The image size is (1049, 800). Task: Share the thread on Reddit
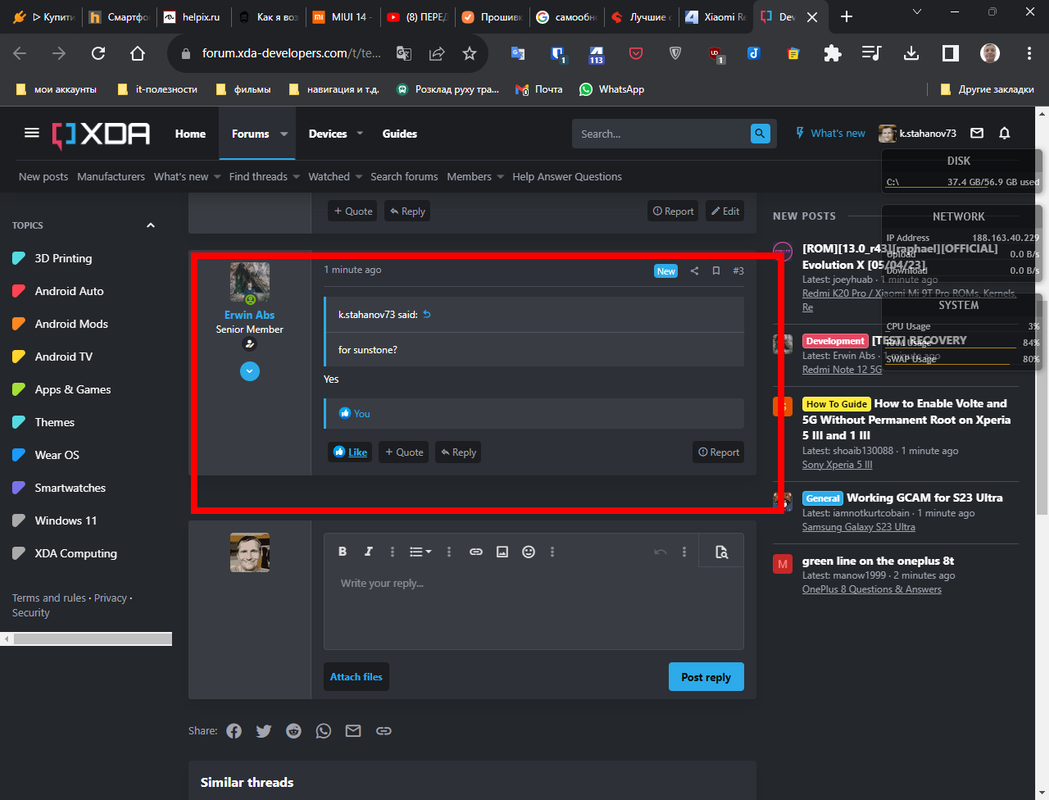(x=294, y=731)
